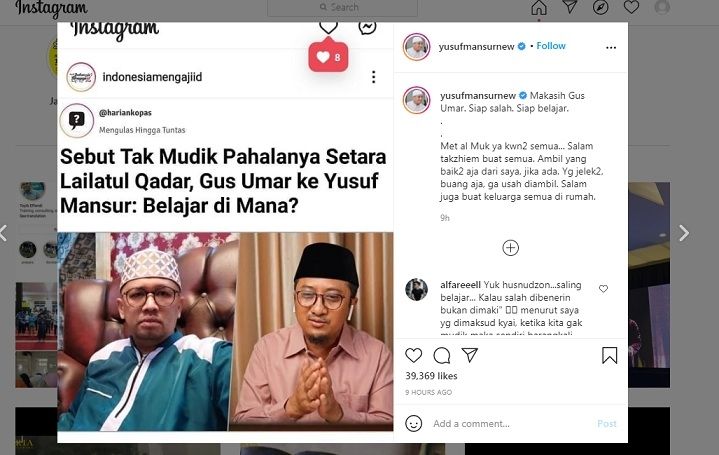Image resolution: width=719 pixels, height=455 pixels.
Task: Load more comments with plus circle
Action: tap(510, 248)
